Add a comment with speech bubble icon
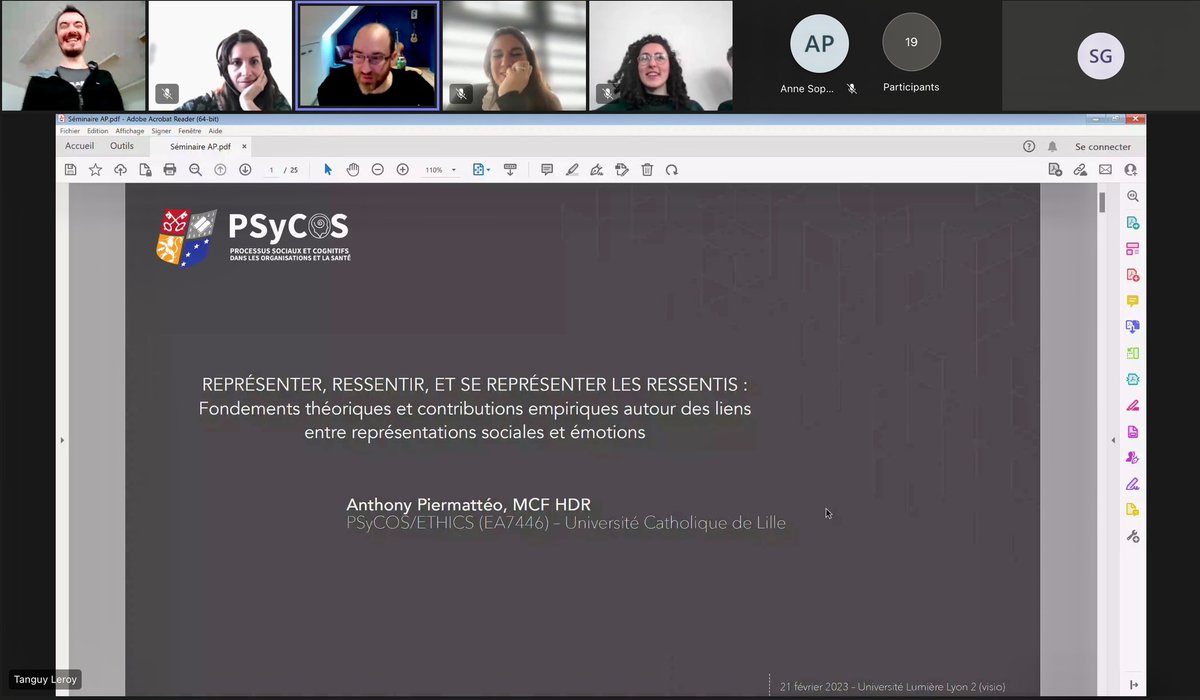Viewport: 1200px width, 700px height. [547, 170]
